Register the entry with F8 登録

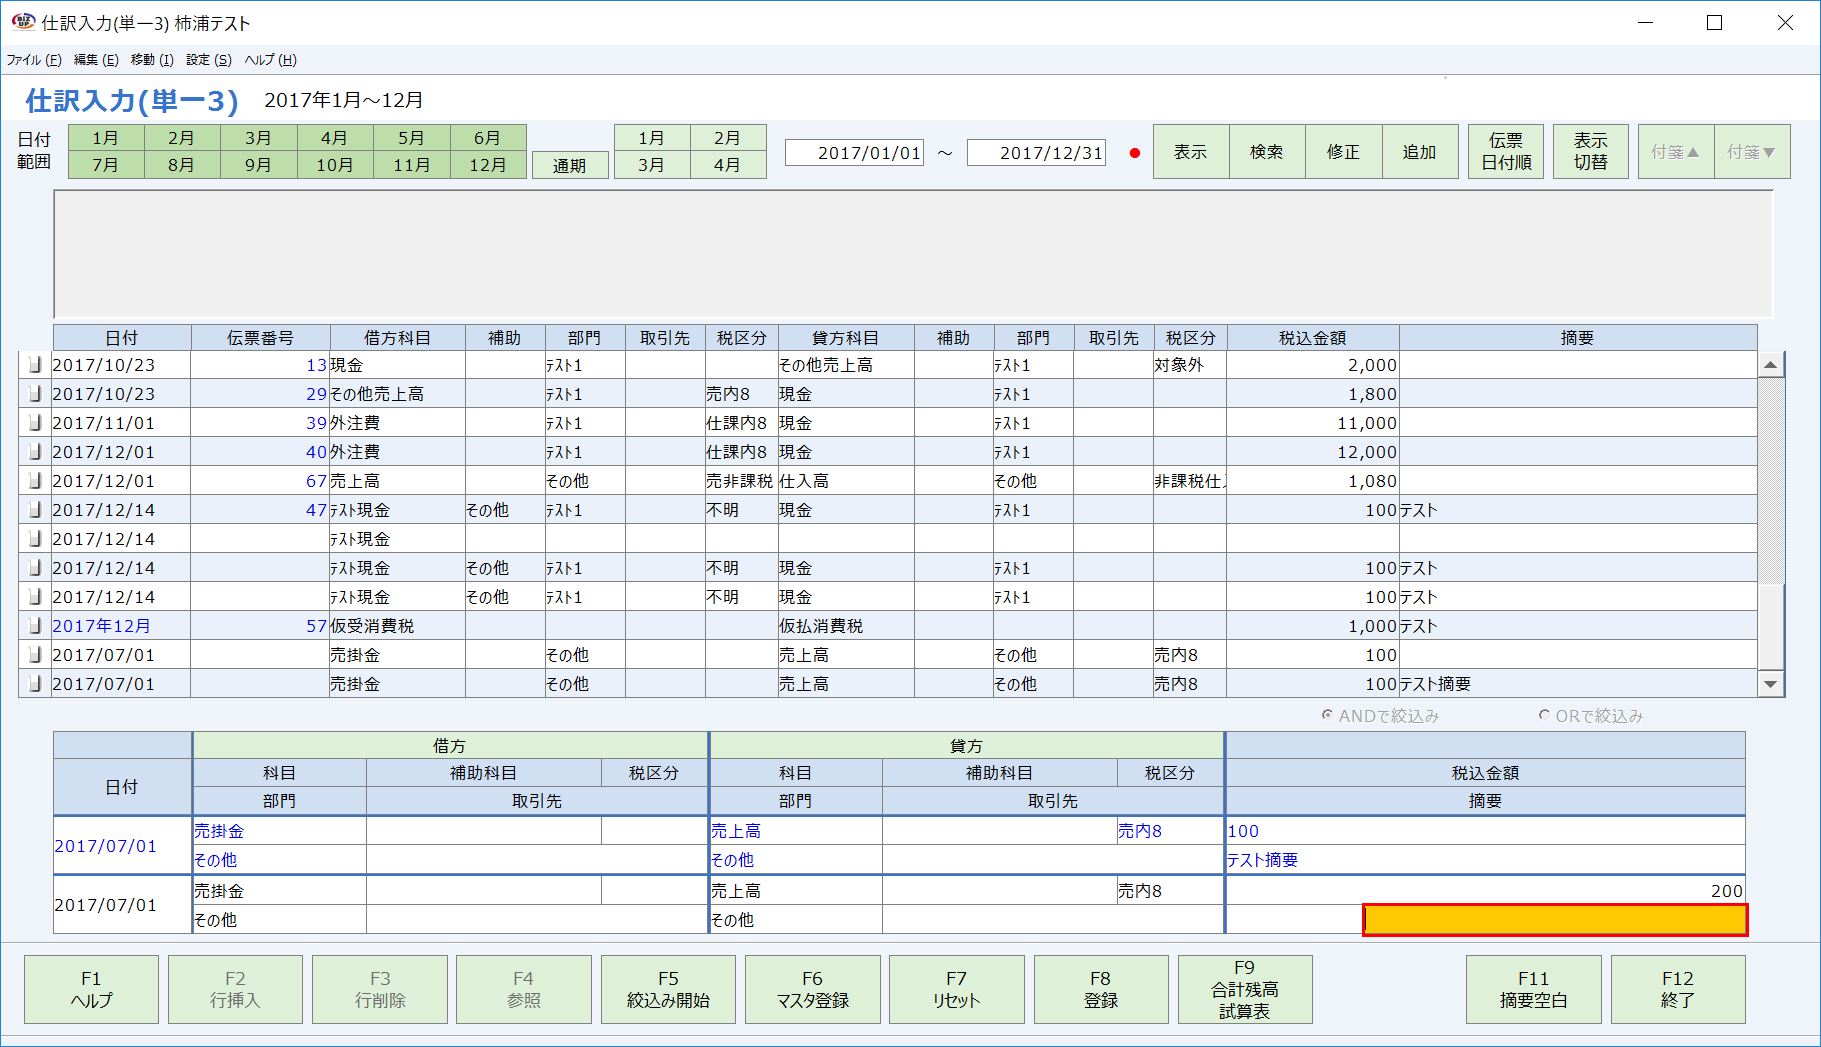point(1100,989)
